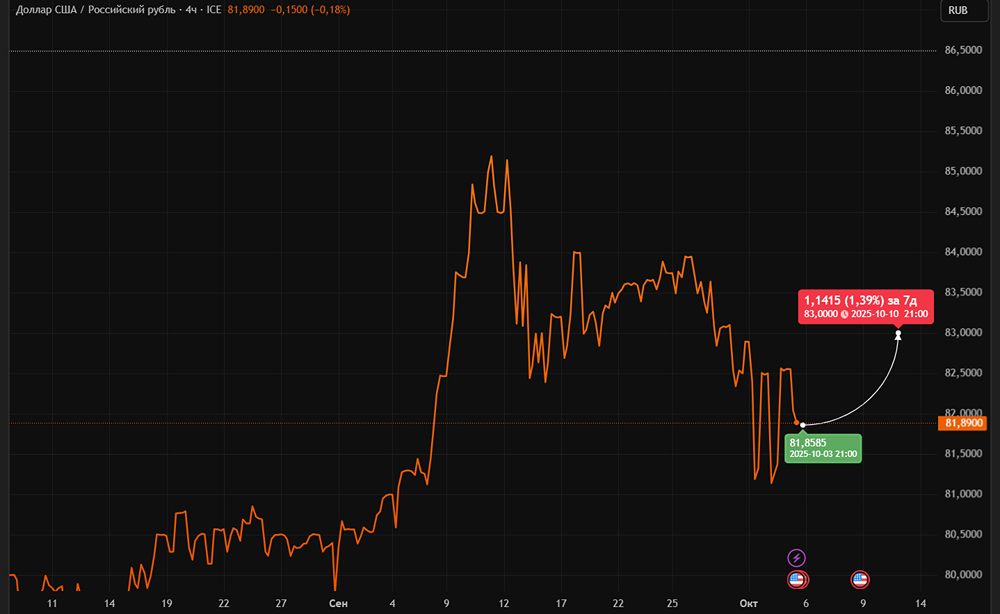1000x614 pixels.
Task: Click the purple lightning event icon
Action: 796,558
